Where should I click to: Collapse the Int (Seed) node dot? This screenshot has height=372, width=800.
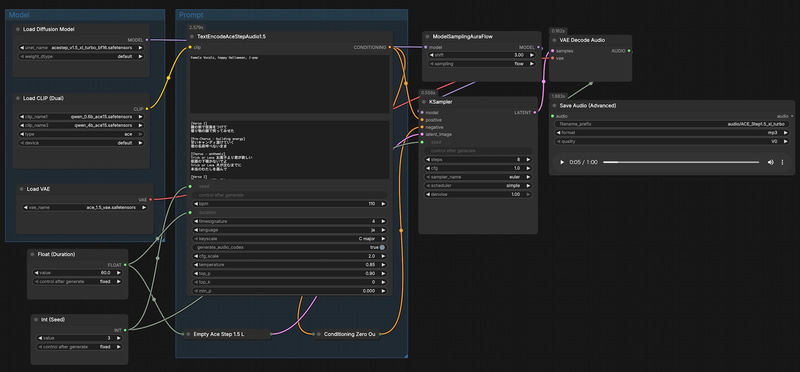pos(36,319)
